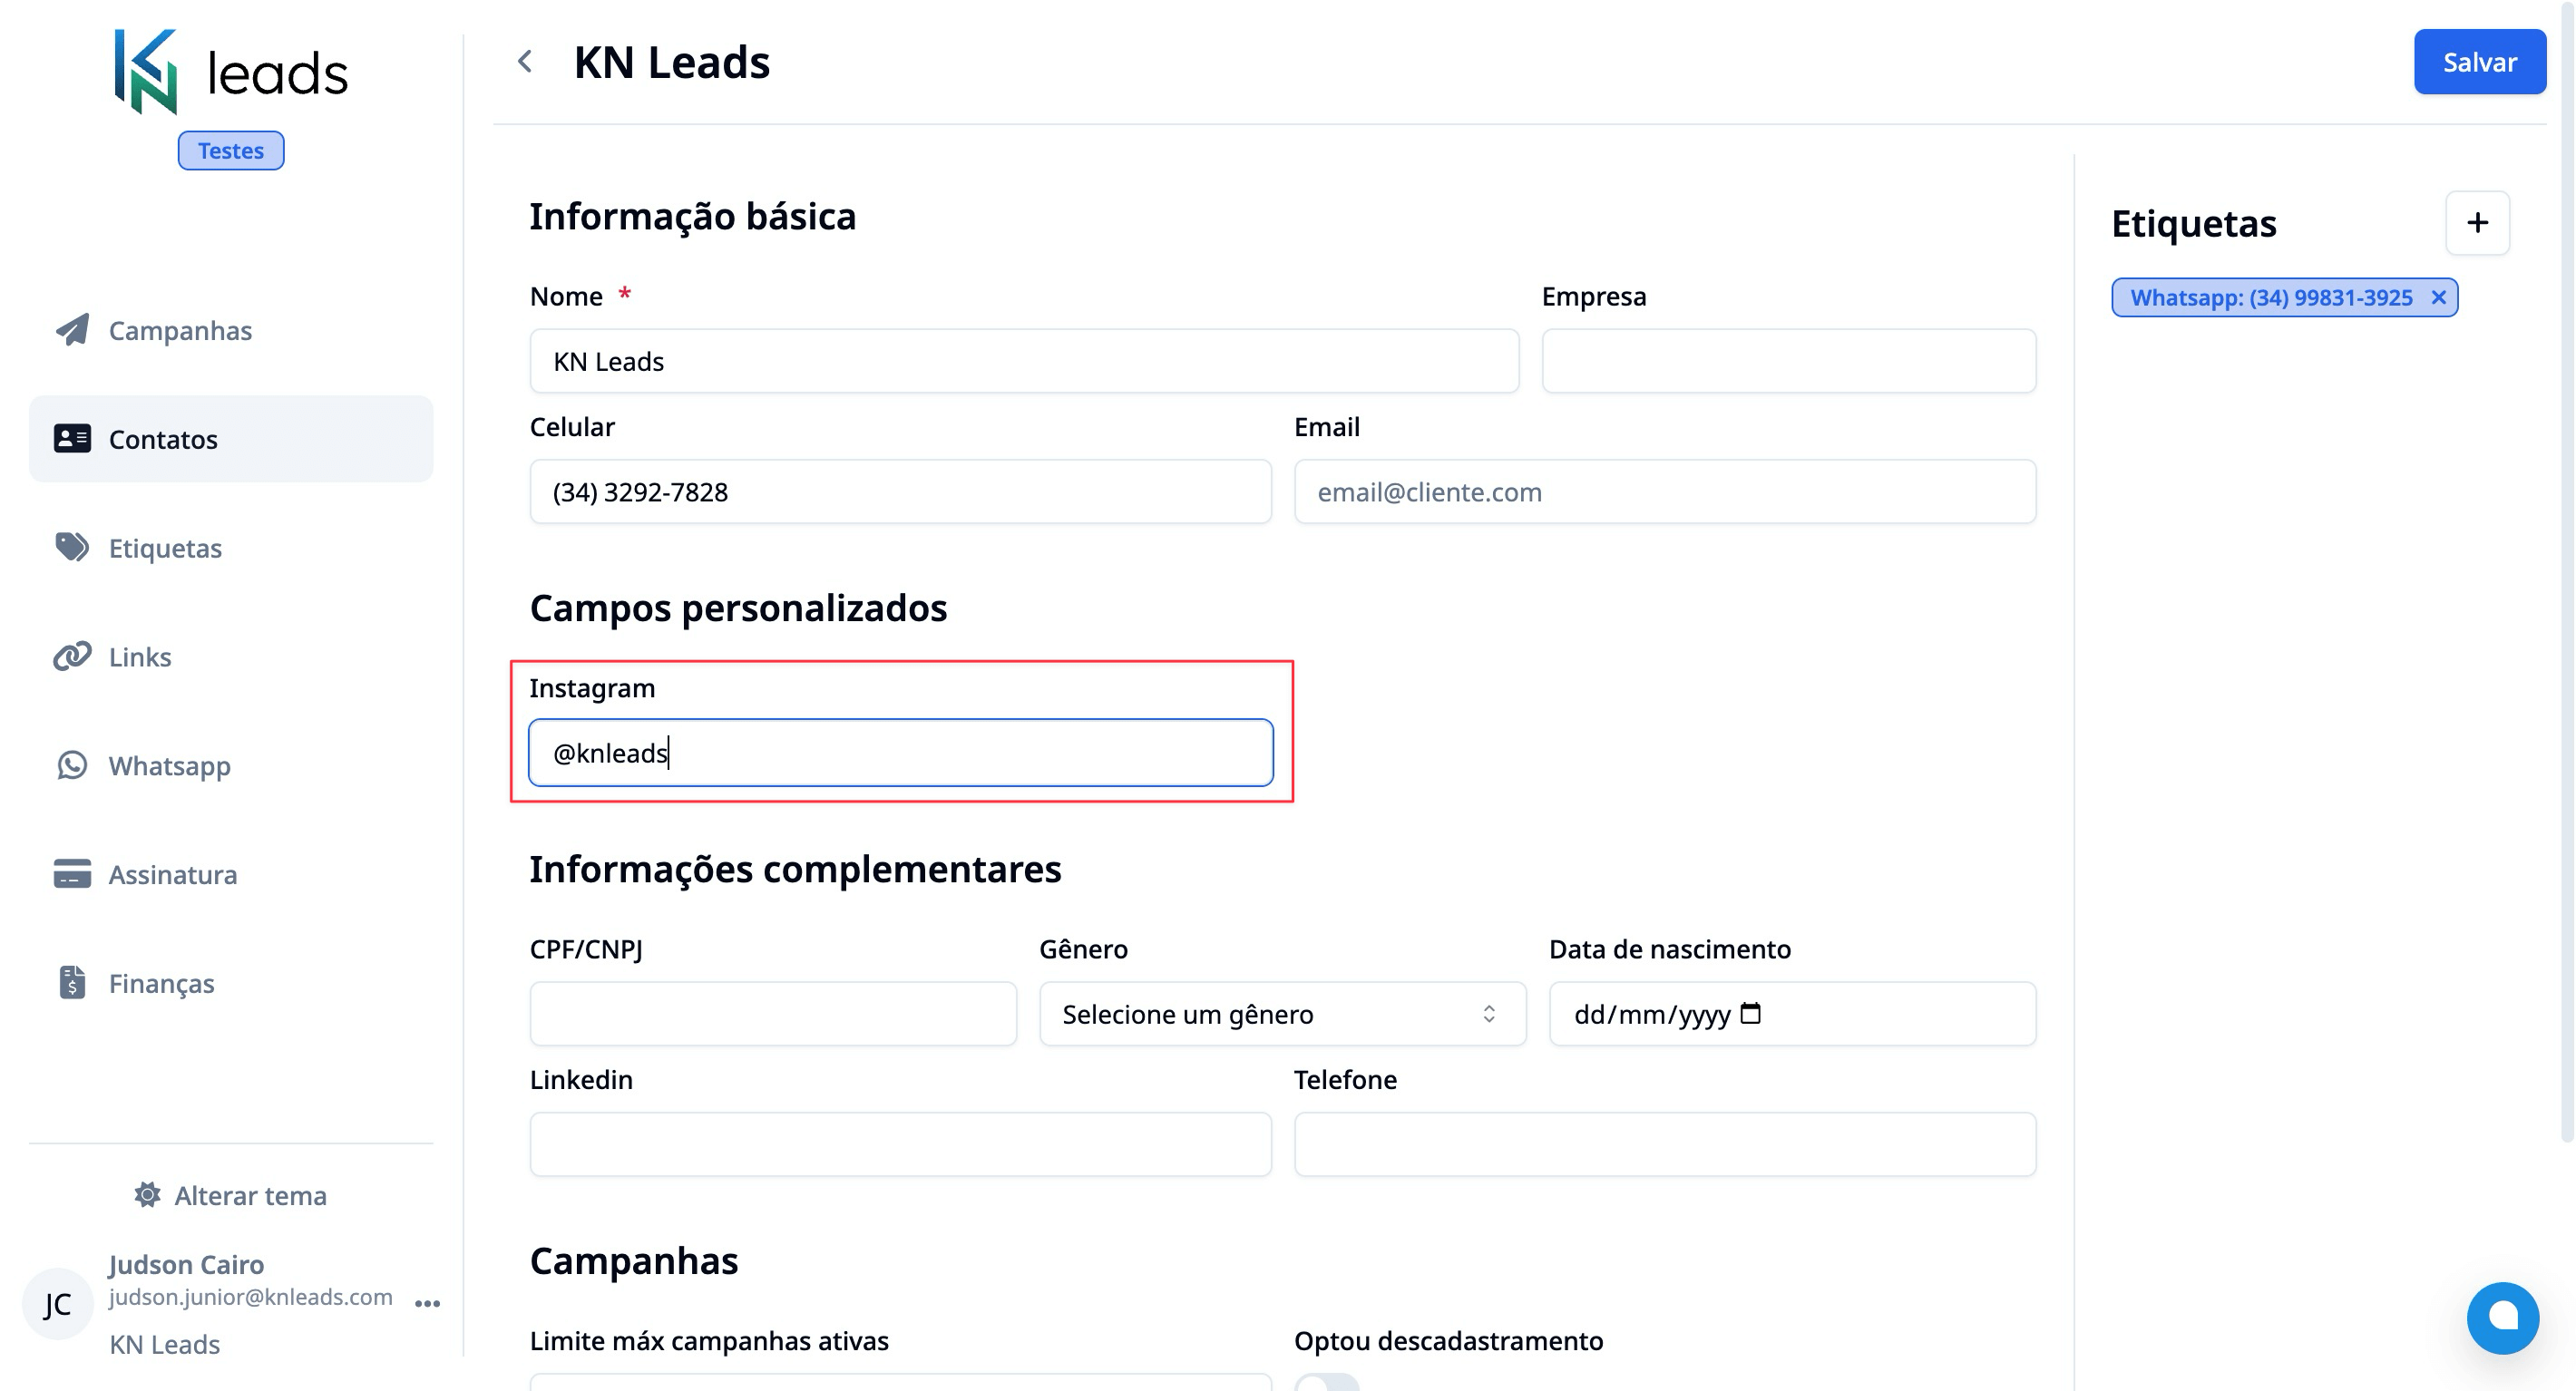Select the Linkedin text field
Screen dimensions: 2576x1391
pyautogui.click(x=900, y=1144)
